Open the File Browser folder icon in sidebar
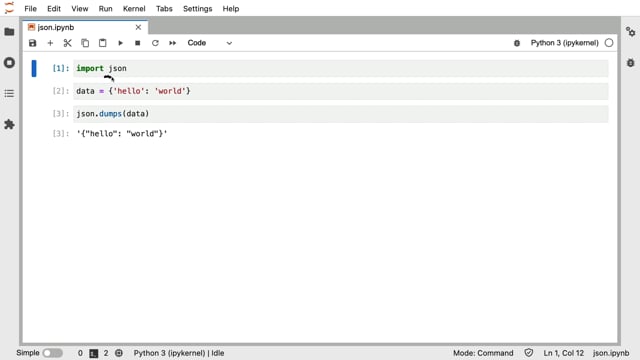640x360 pixels. pyautogui.click(x=9, y=32)
